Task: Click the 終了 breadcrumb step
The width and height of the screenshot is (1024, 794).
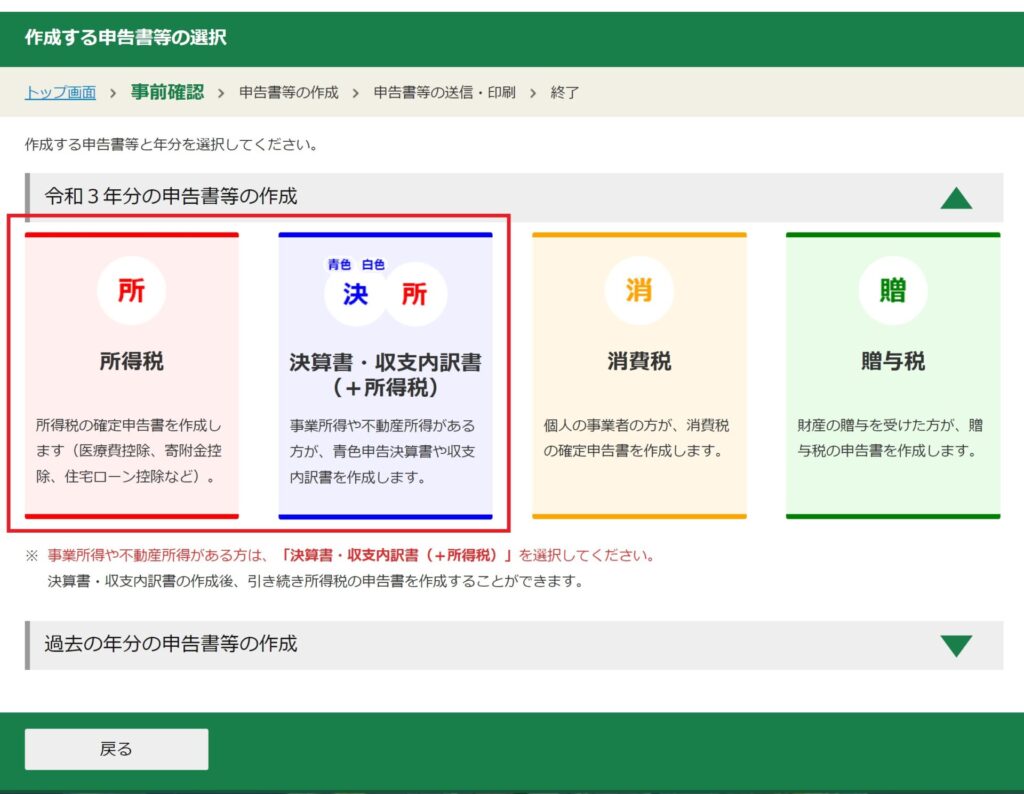Action: coord(564,93)
